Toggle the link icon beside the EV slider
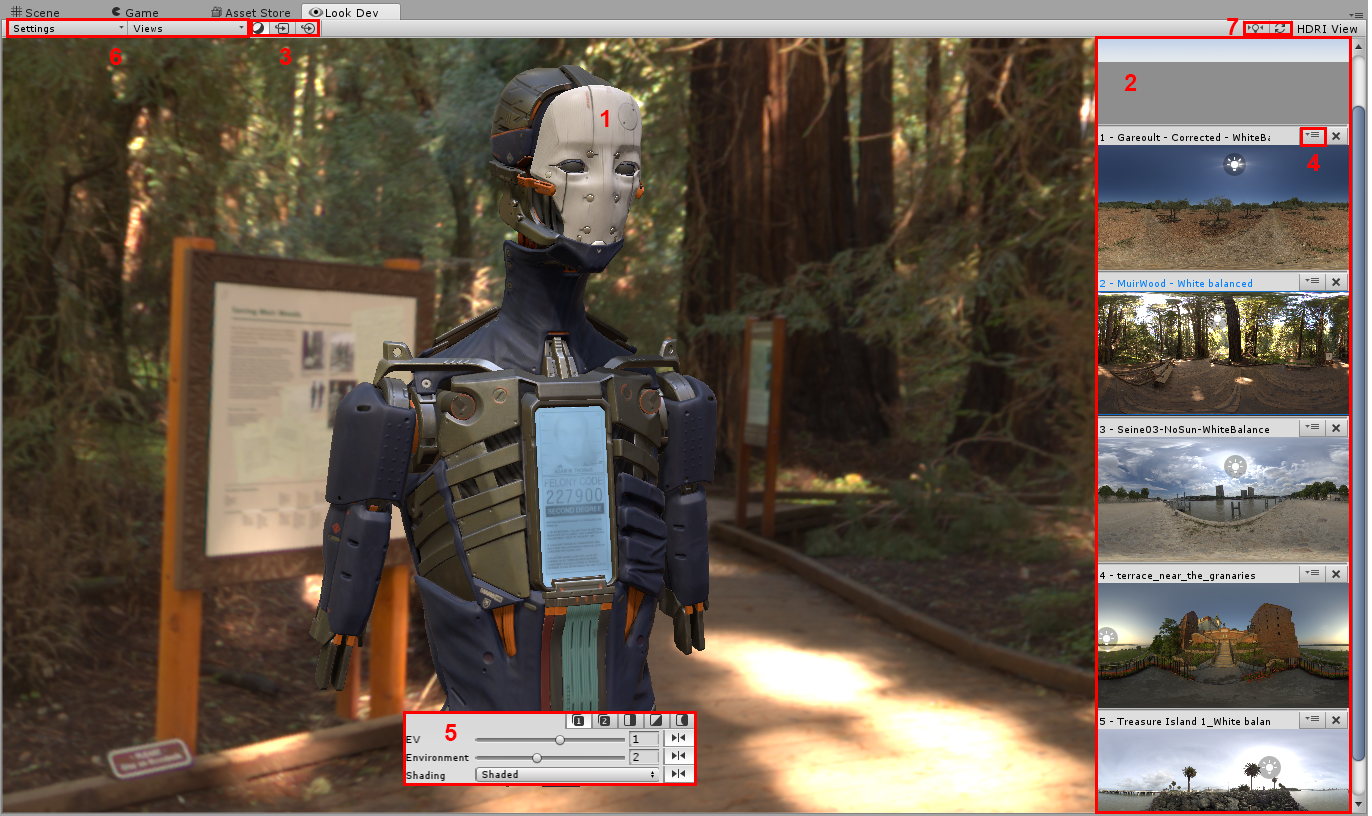 point(679,739)
